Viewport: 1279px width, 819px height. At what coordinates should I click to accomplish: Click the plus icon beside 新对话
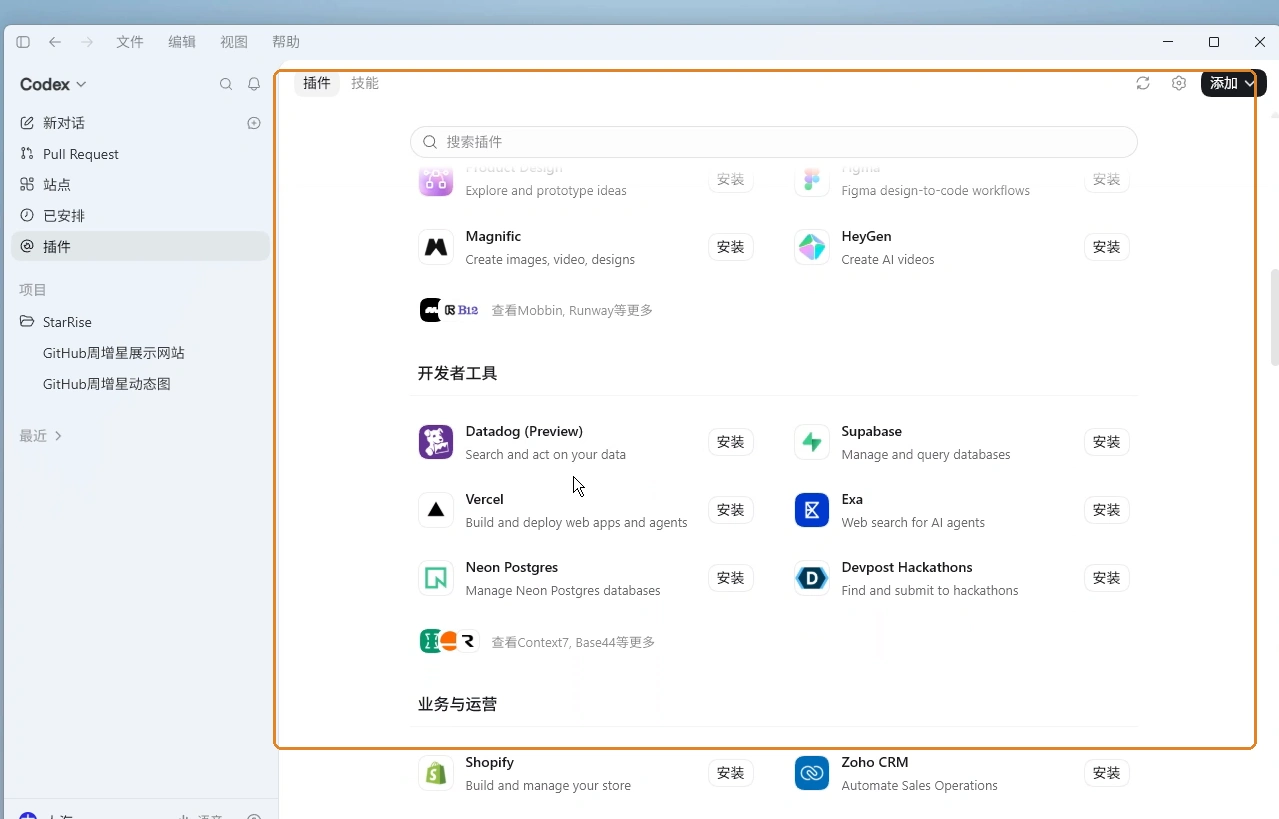[x=254, y=123]
